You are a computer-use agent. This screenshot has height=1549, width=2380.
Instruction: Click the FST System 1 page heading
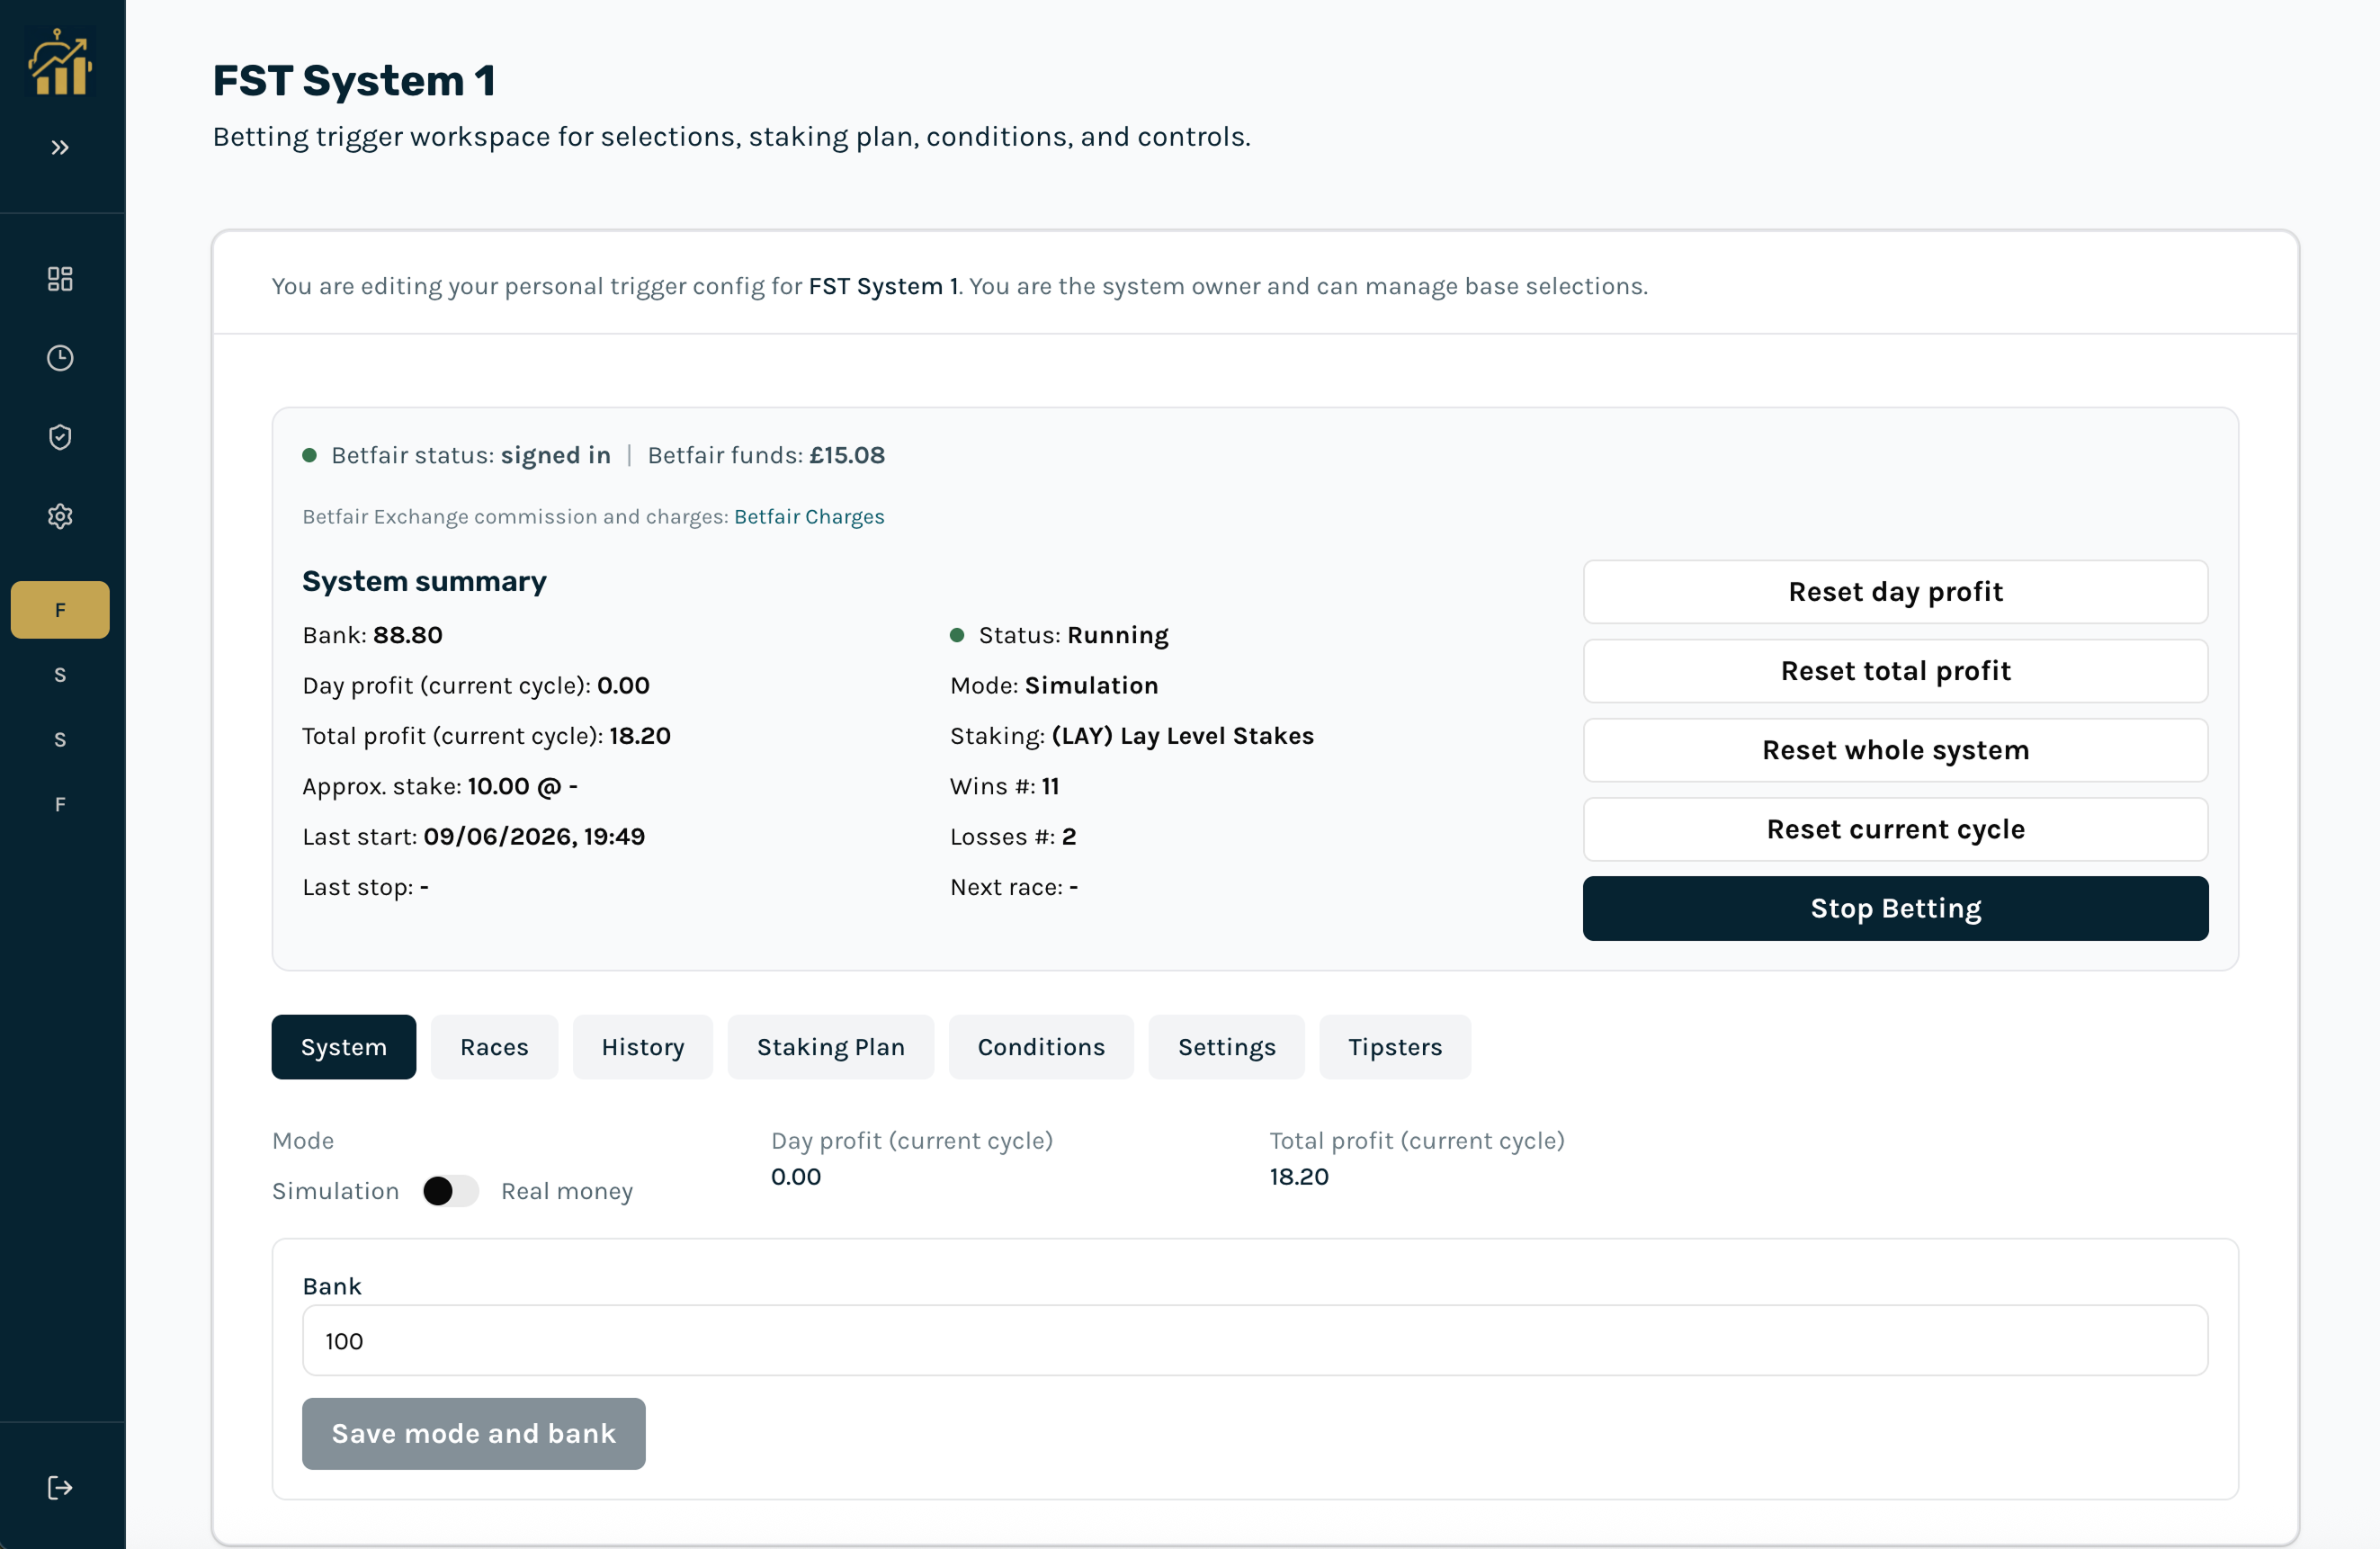click(354, 80)
